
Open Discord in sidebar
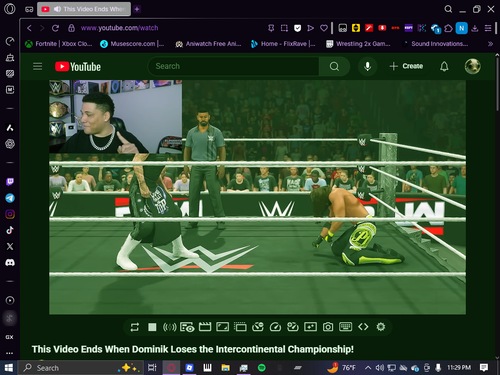[10, 263]
